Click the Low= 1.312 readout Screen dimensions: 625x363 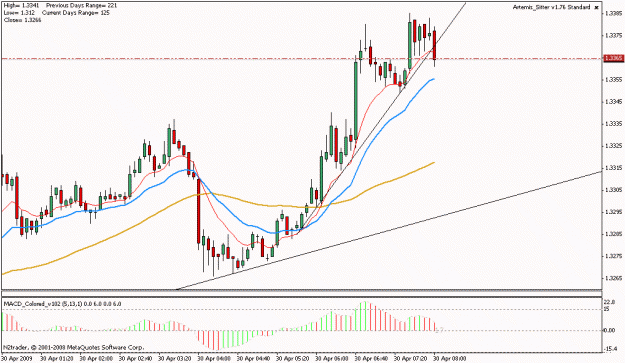click(x=20, y=13)
